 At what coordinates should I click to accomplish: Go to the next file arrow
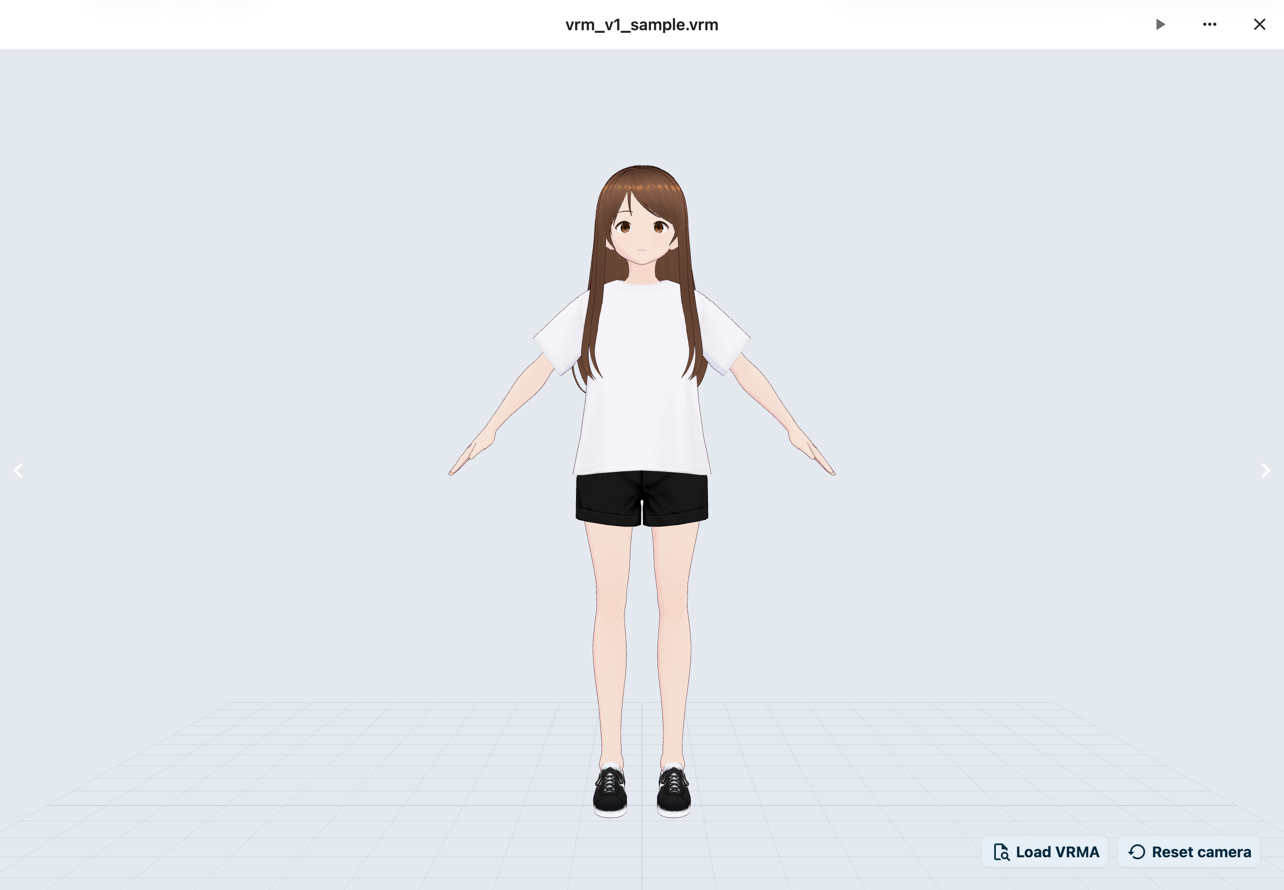pyautogui.click(x=1265, y=470)
